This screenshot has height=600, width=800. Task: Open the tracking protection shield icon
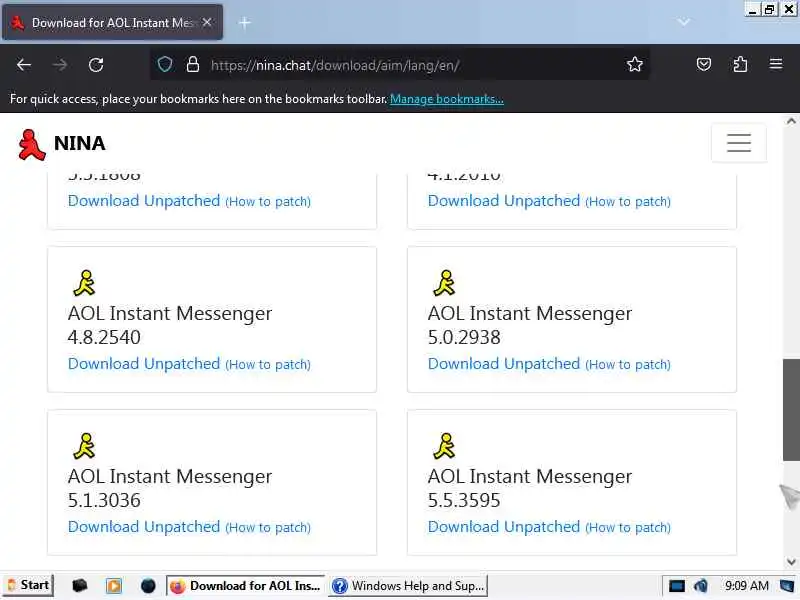[165, 65]
